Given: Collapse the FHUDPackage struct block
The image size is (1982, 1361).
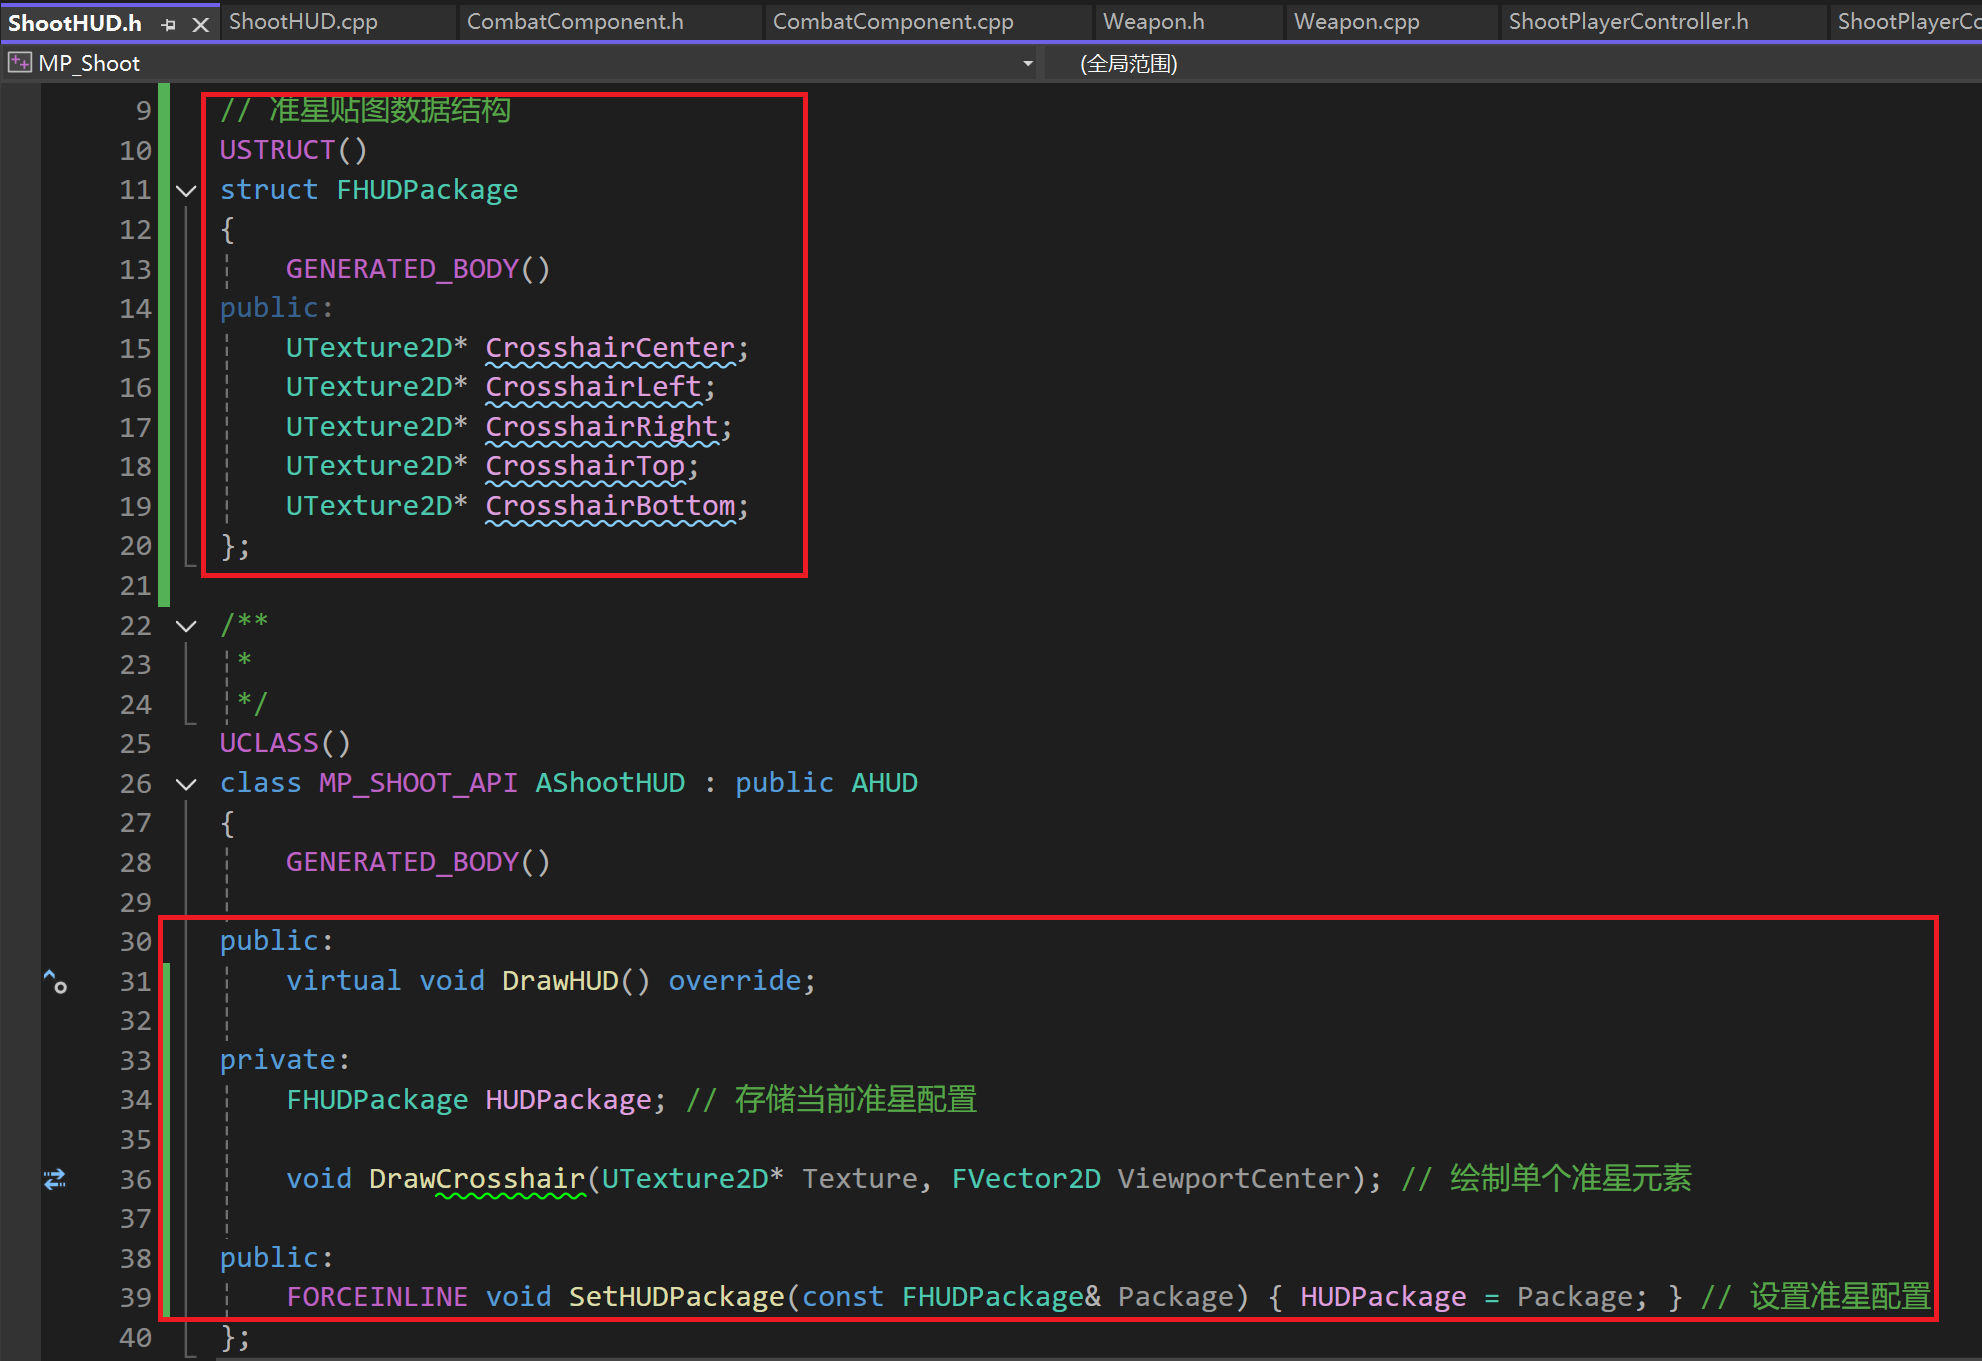Looking at the screenshot, I should pyautogui.click(x=186, y=190).
